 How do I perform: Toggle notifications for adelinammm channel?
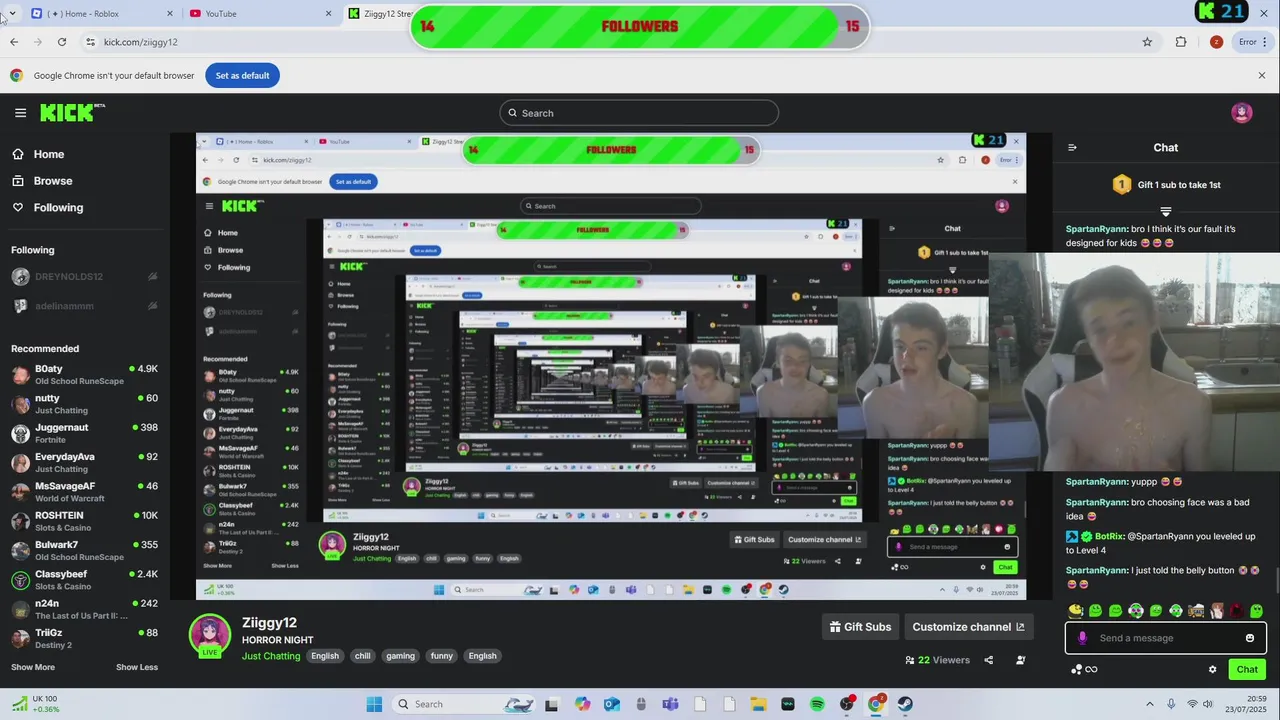click(153, 306)
